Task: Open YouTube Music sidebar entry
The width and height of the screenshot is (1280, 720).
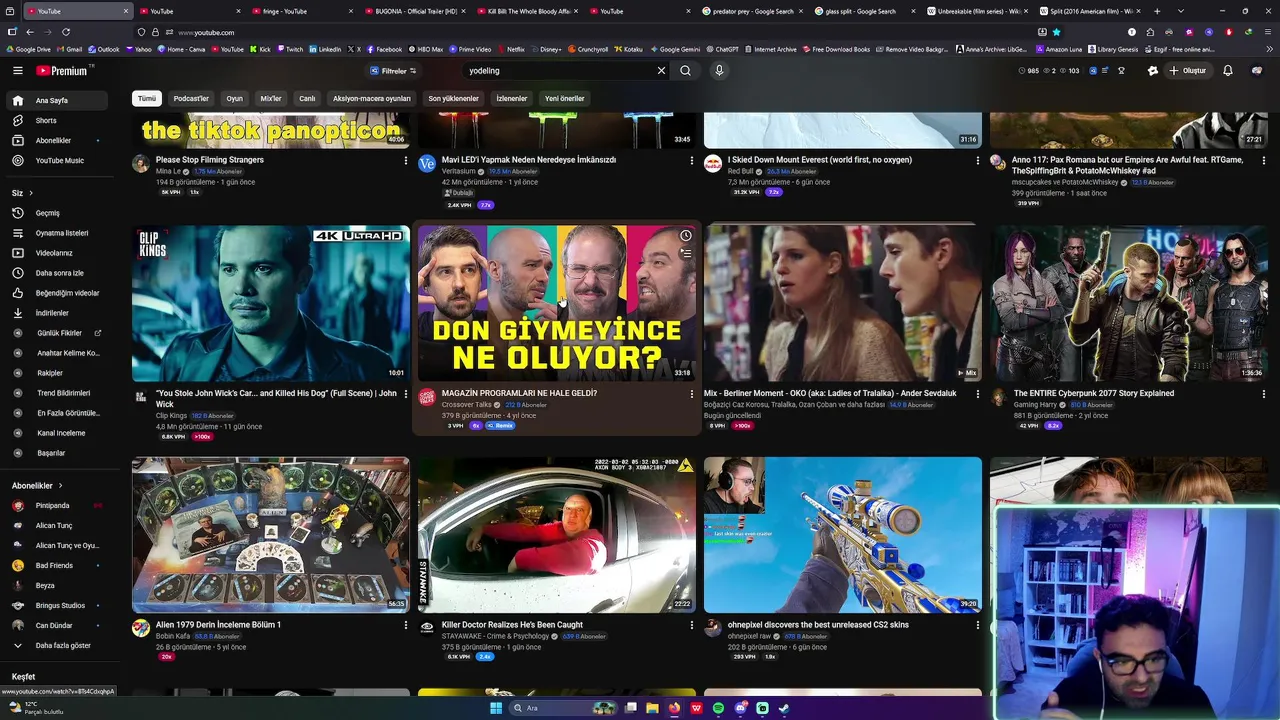Action: [x=58, y=160]
